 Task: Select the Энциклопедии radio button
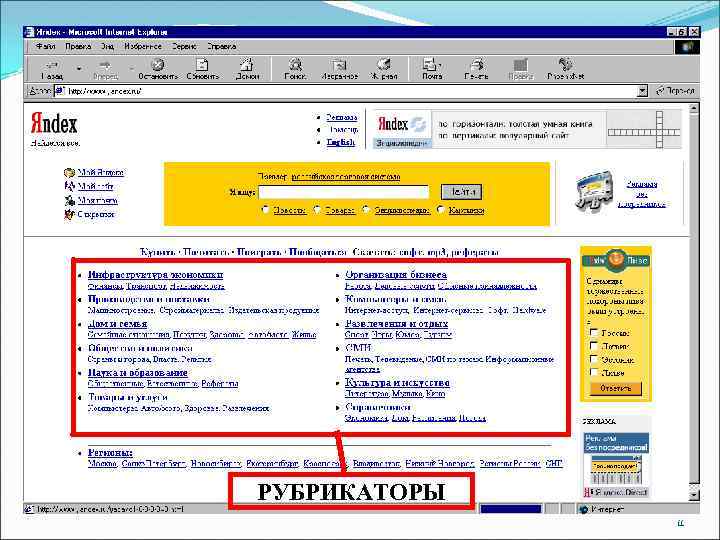pyautogui.click(x=366, y=210)
